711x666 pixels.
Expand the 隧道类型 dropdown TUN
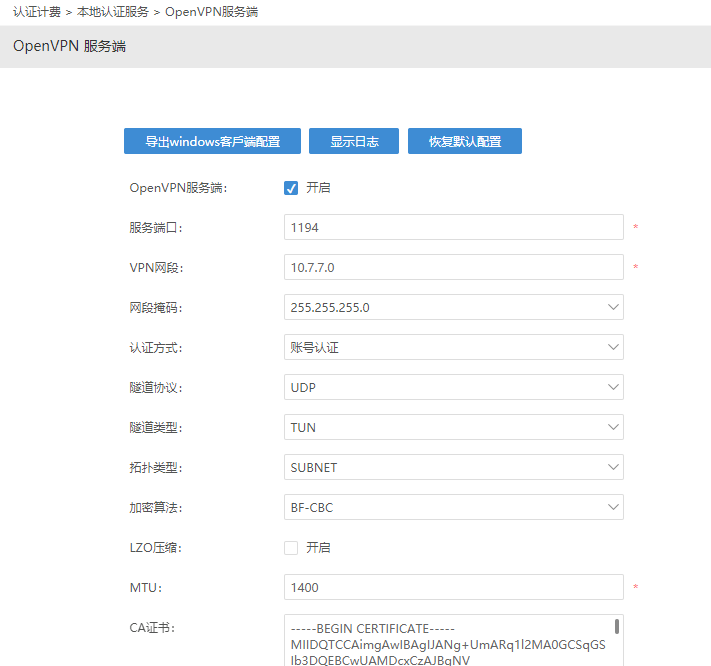454,427
